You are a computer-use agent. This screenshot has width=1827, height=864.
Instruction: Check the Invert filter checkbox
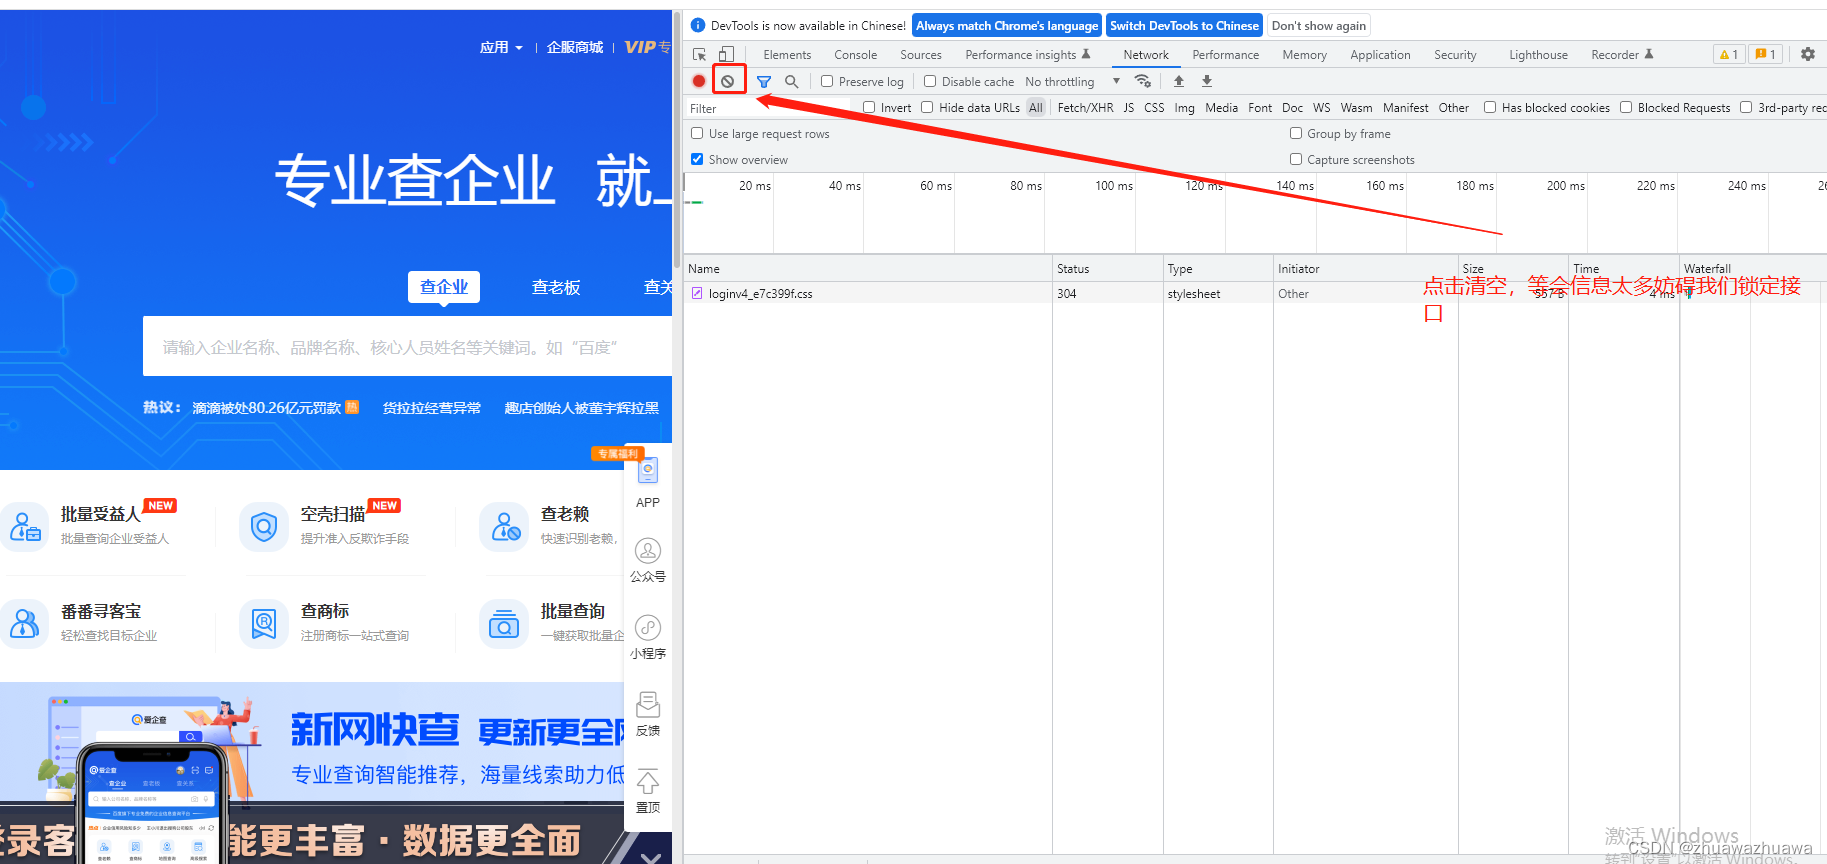pos(869,107)
